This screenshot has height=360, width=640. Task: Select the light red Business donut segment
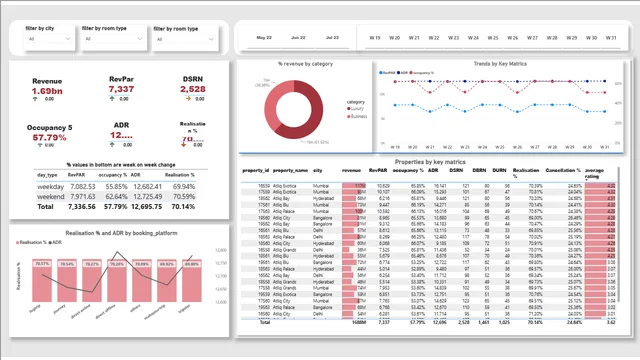click(x=273, y=104)
